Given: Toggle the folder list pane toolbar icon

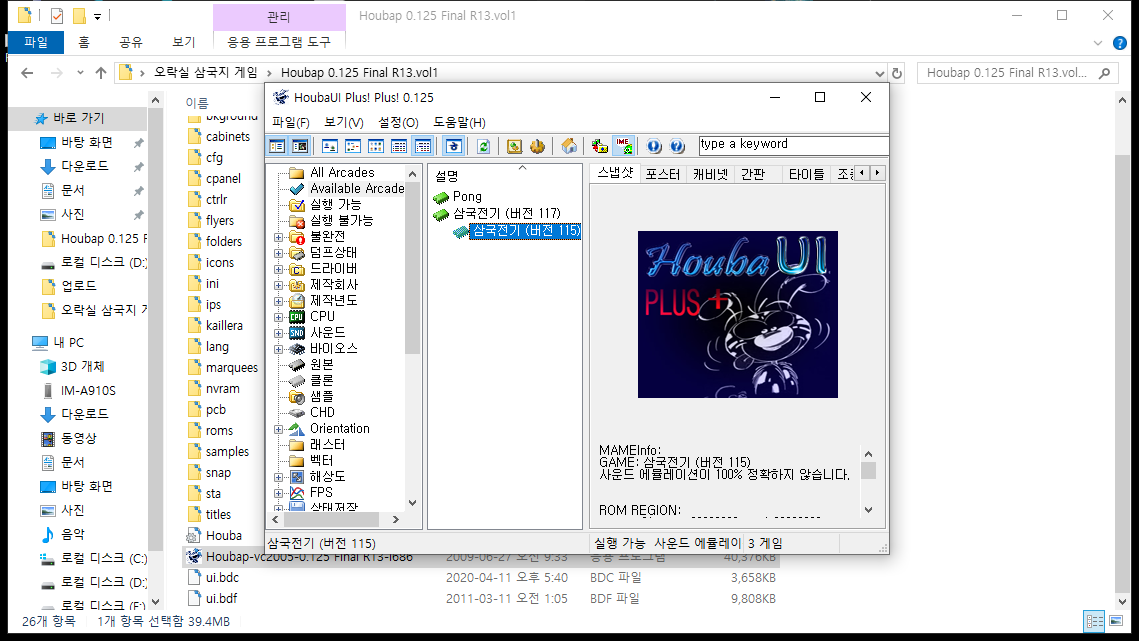Looking at the screenshot, I should coord(277,146).
